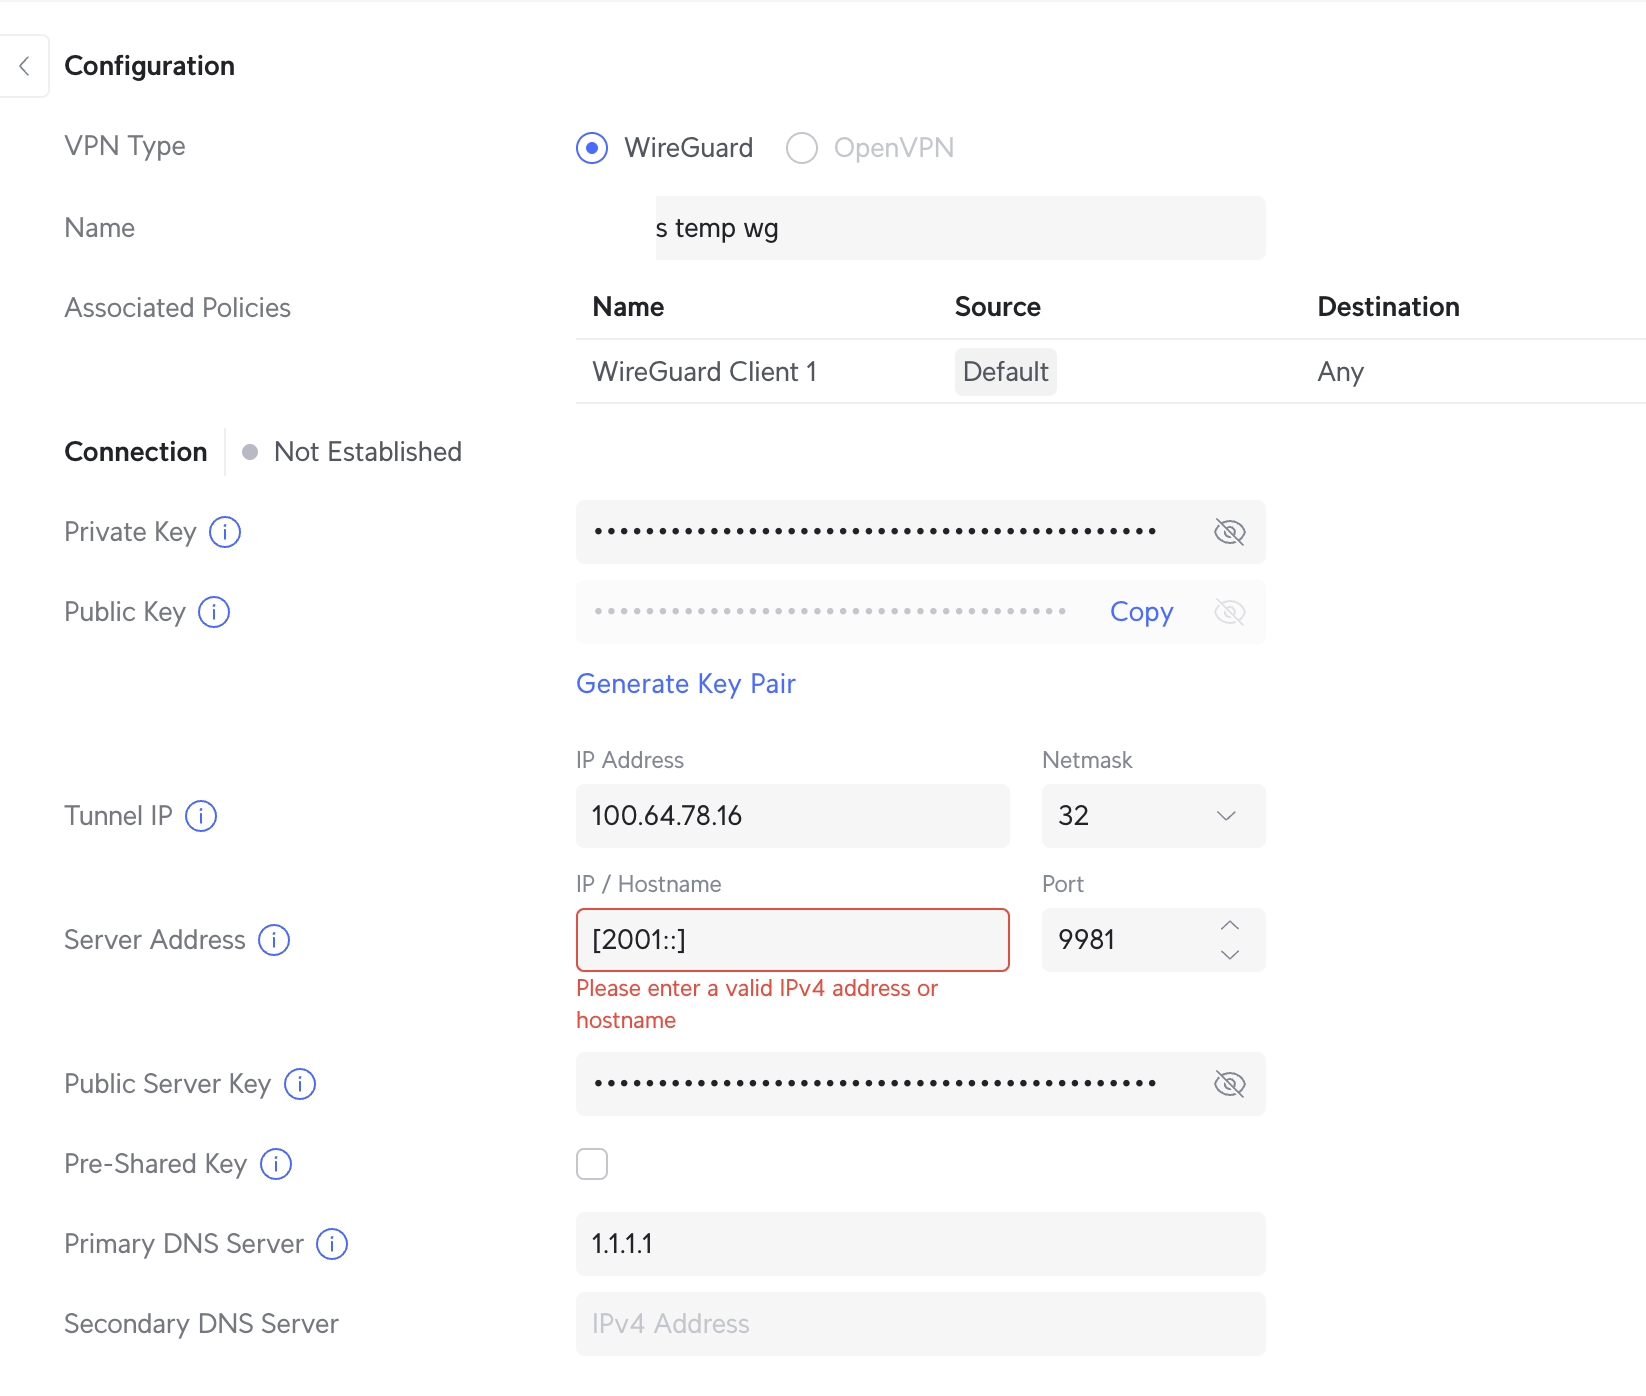Edit the Primary DNS Server 1.1.1.1

point(921,1244)
